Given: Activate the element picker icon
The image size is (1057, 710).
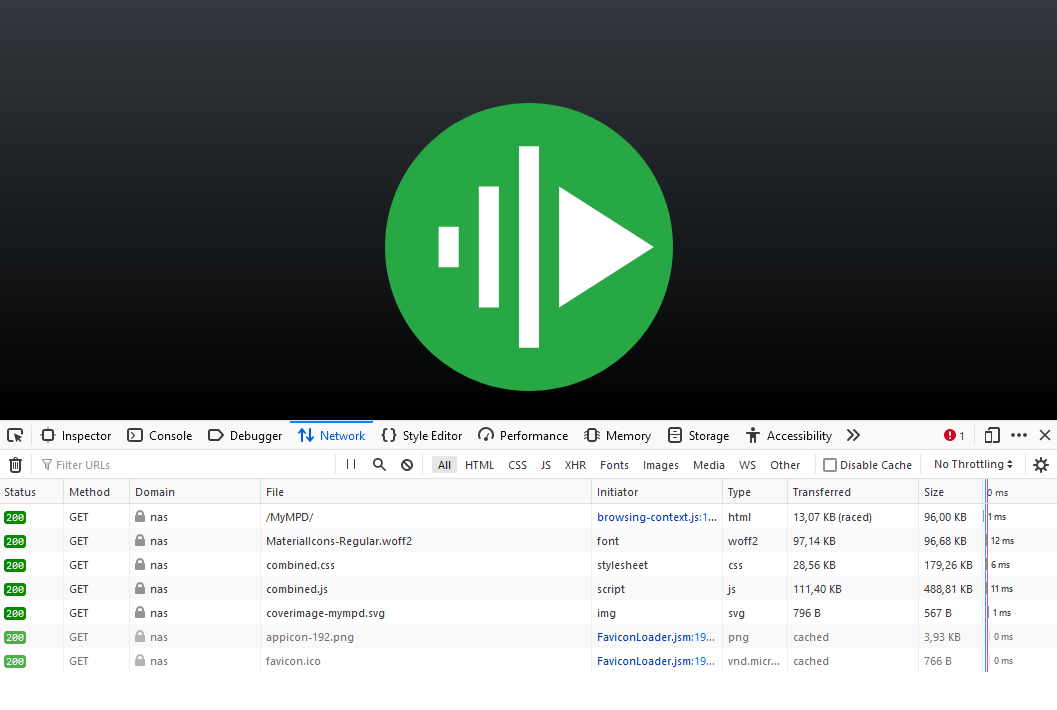Looking at the screenshot, I should coord(15,436).
